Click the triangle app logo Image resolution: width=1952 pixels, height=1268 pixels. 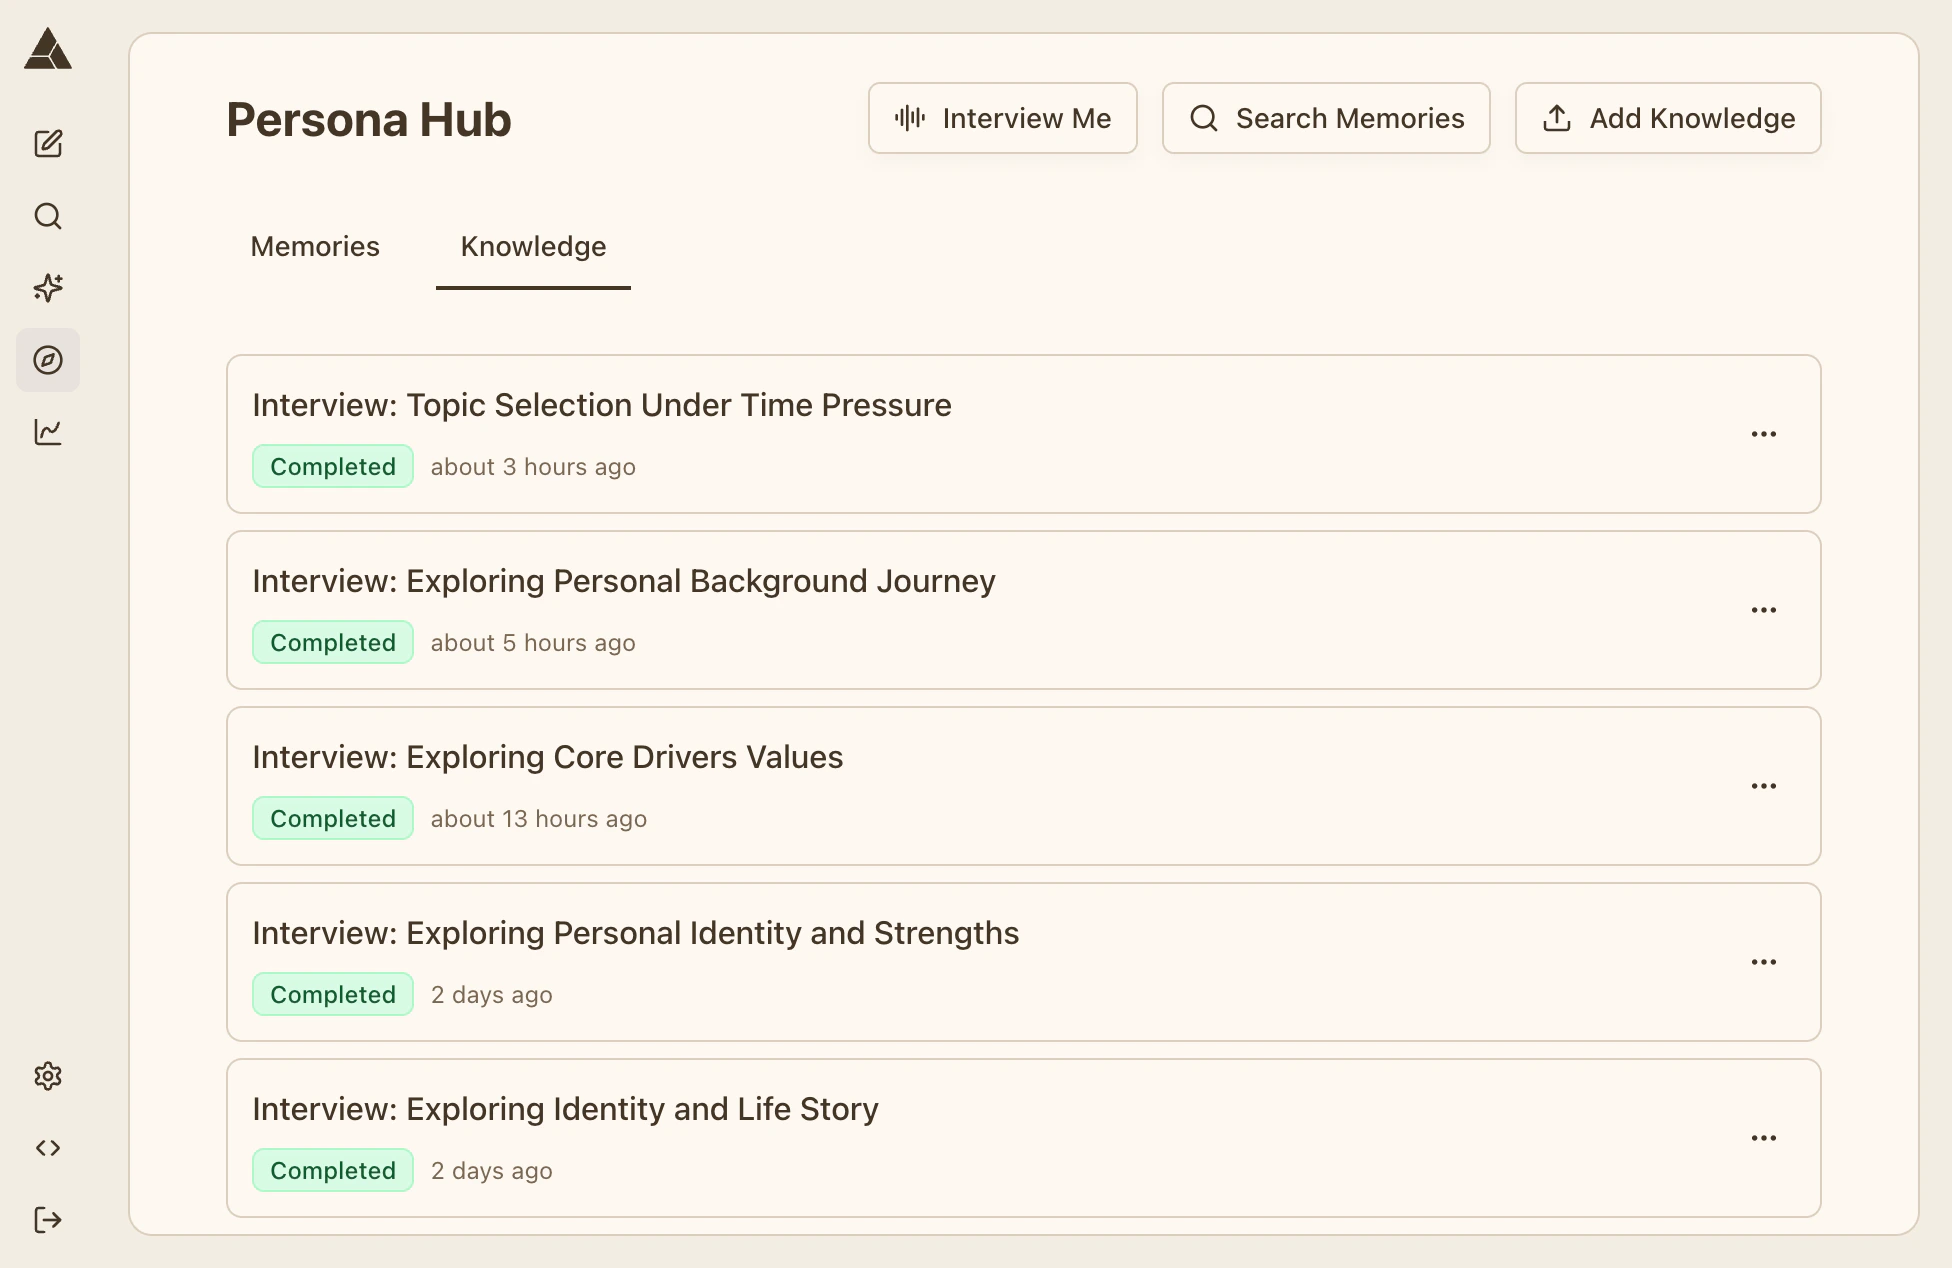coord(48,50)
